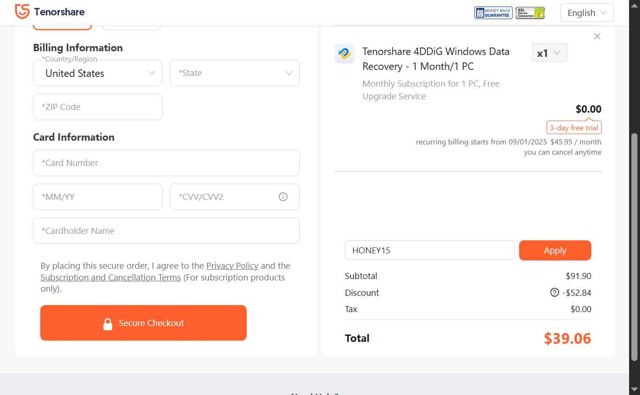
Task: Click the Billing Information heading
Action: [x=78, y=48]
